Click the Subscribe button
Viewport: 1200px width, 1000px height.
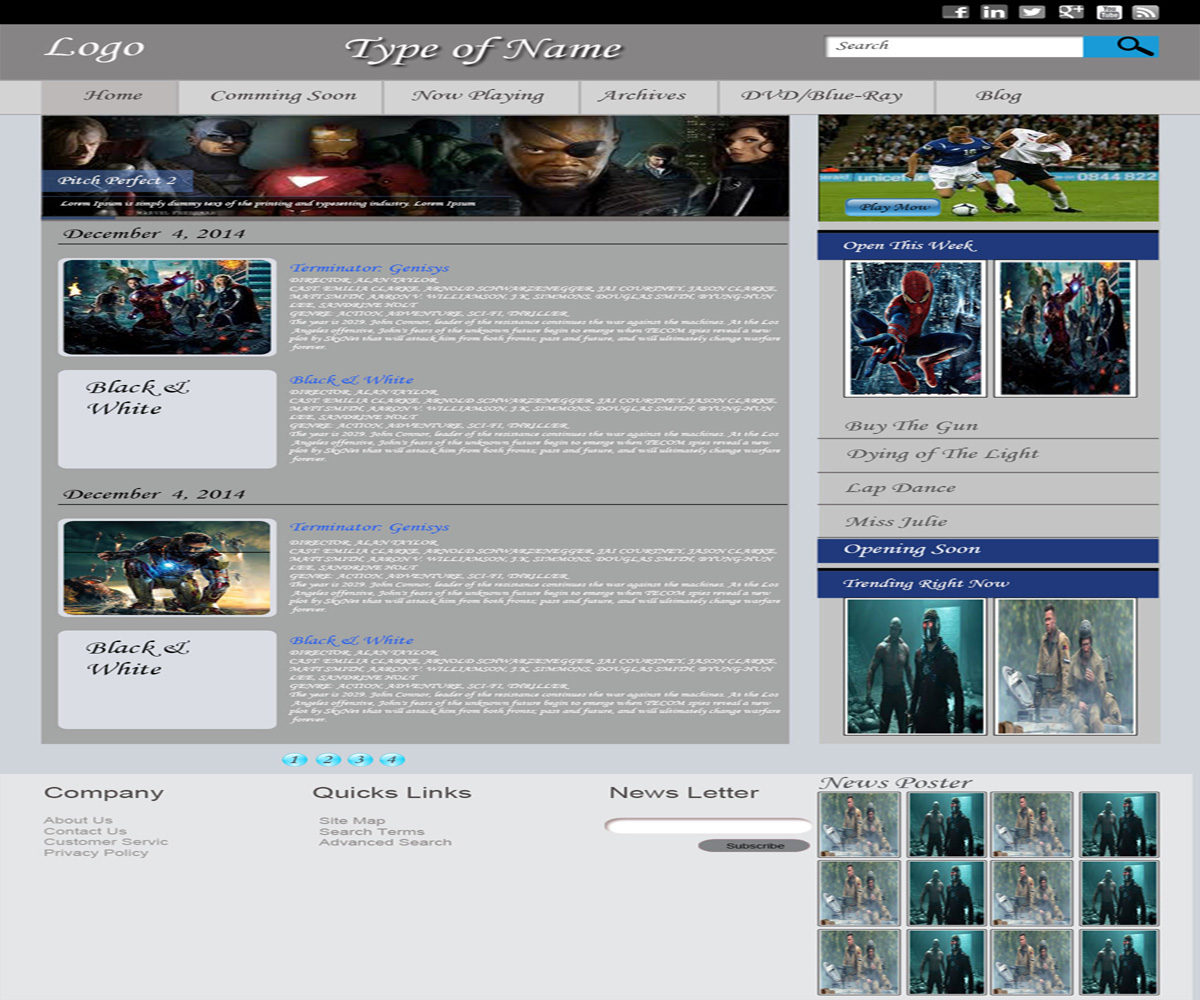click(x=754, y=846)
